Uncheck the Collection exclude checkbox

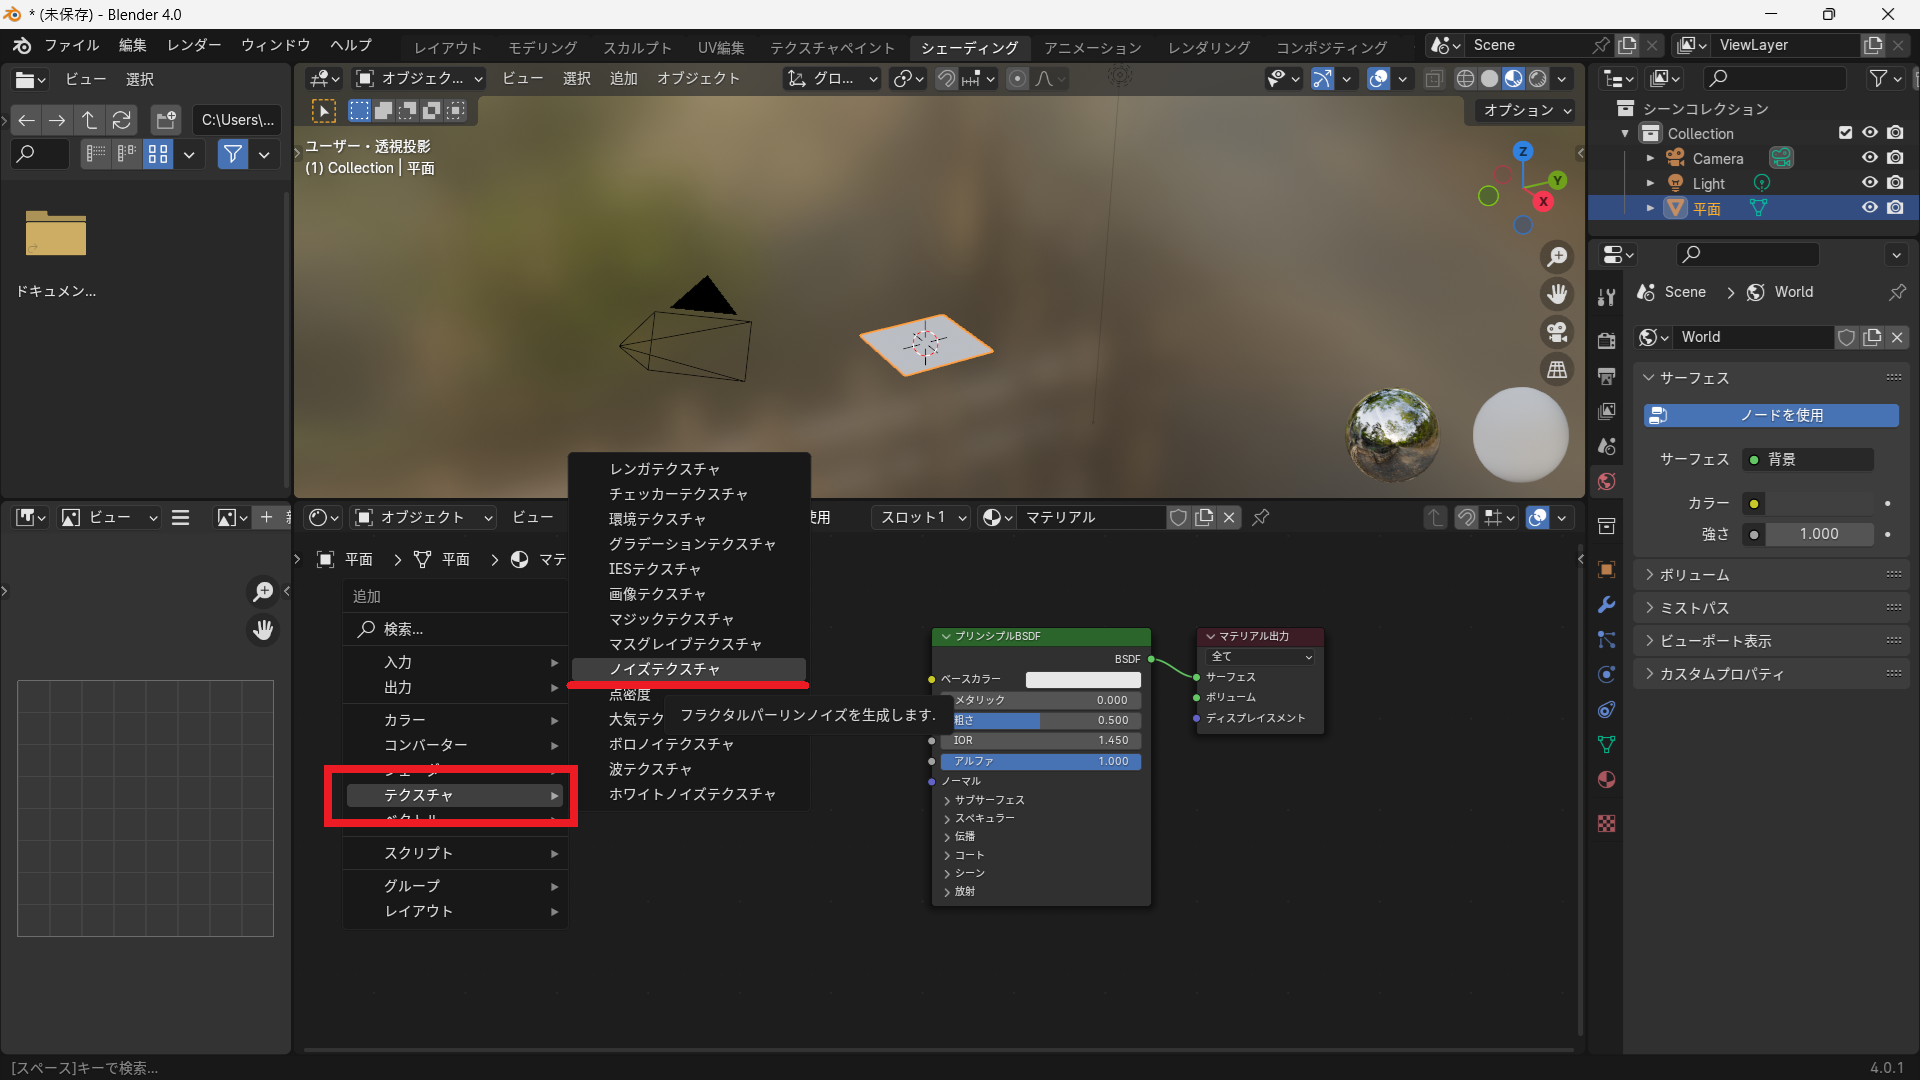(x=1845, y=133)
